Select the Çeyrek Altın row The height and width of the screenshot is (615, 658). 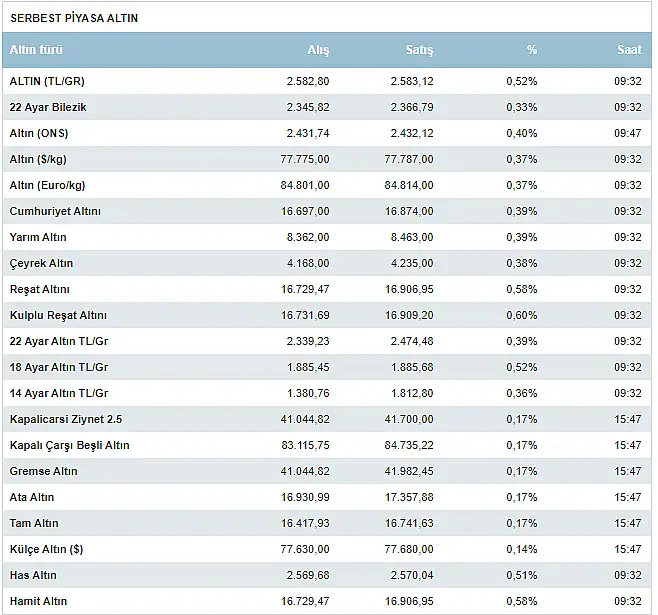point(327,263)
